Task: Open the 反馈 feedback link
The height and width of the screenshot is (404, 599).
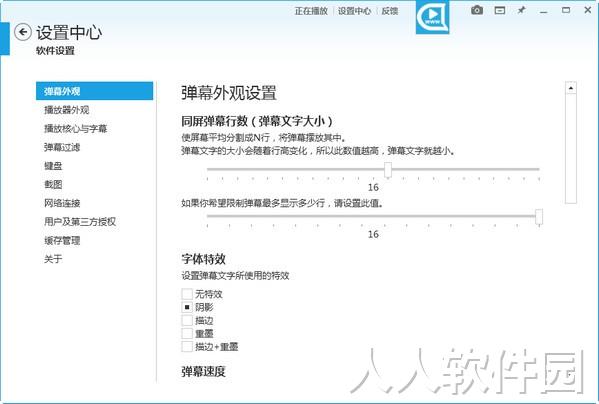Action: point(390,11)
